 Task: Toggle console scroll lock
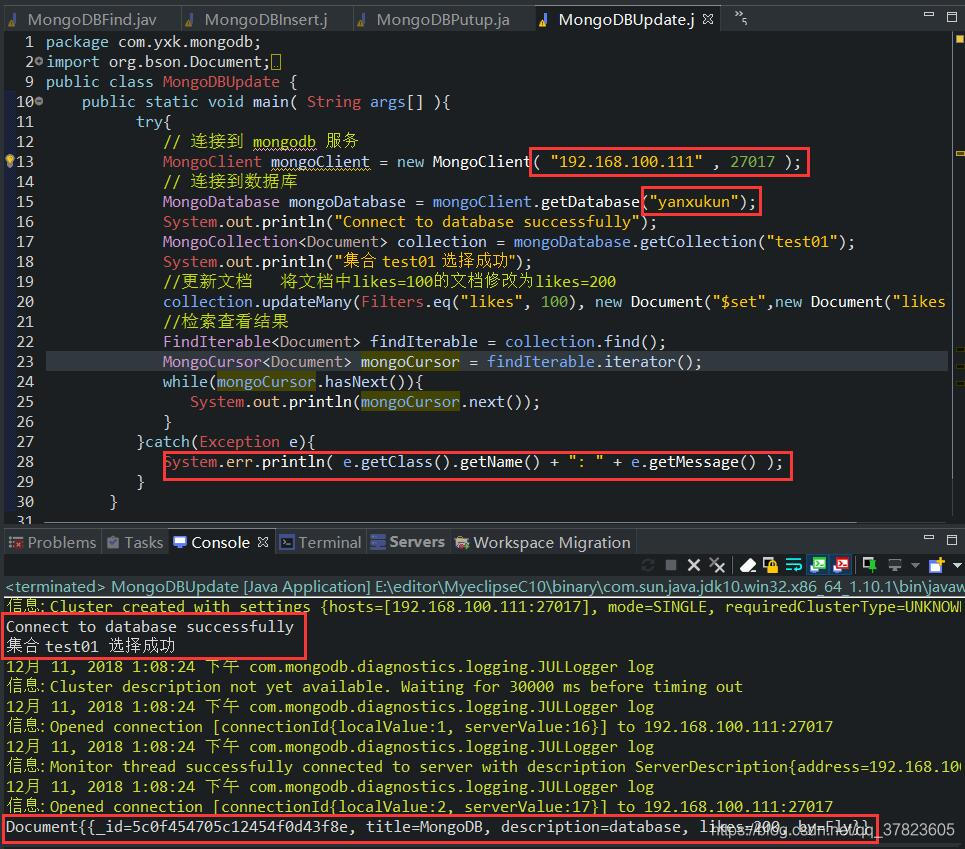[x=771, y=565]
